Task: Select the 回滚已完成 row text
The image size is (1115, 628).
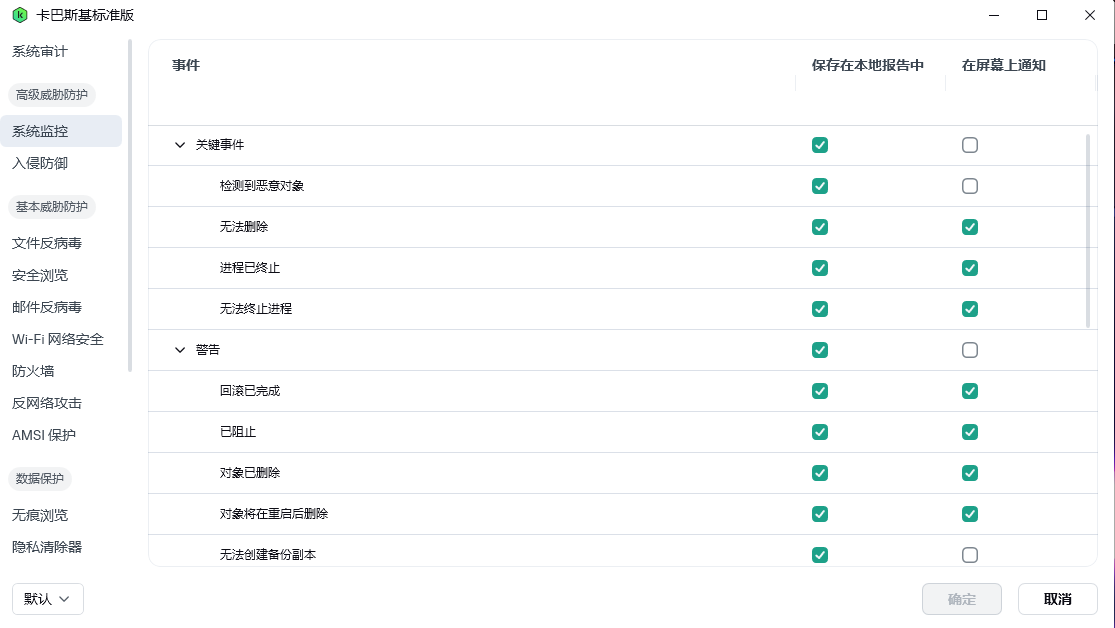Action: click(x=250, y=391)
